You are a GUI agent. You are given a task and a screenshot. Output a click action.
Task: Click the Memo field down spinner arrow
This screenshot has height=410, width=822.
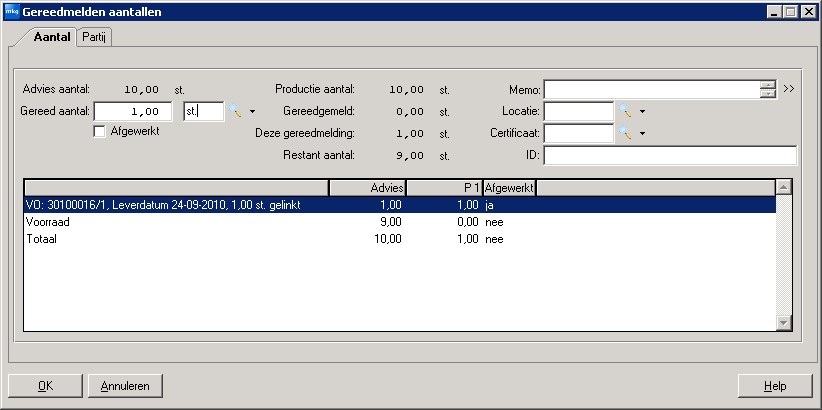767,94
